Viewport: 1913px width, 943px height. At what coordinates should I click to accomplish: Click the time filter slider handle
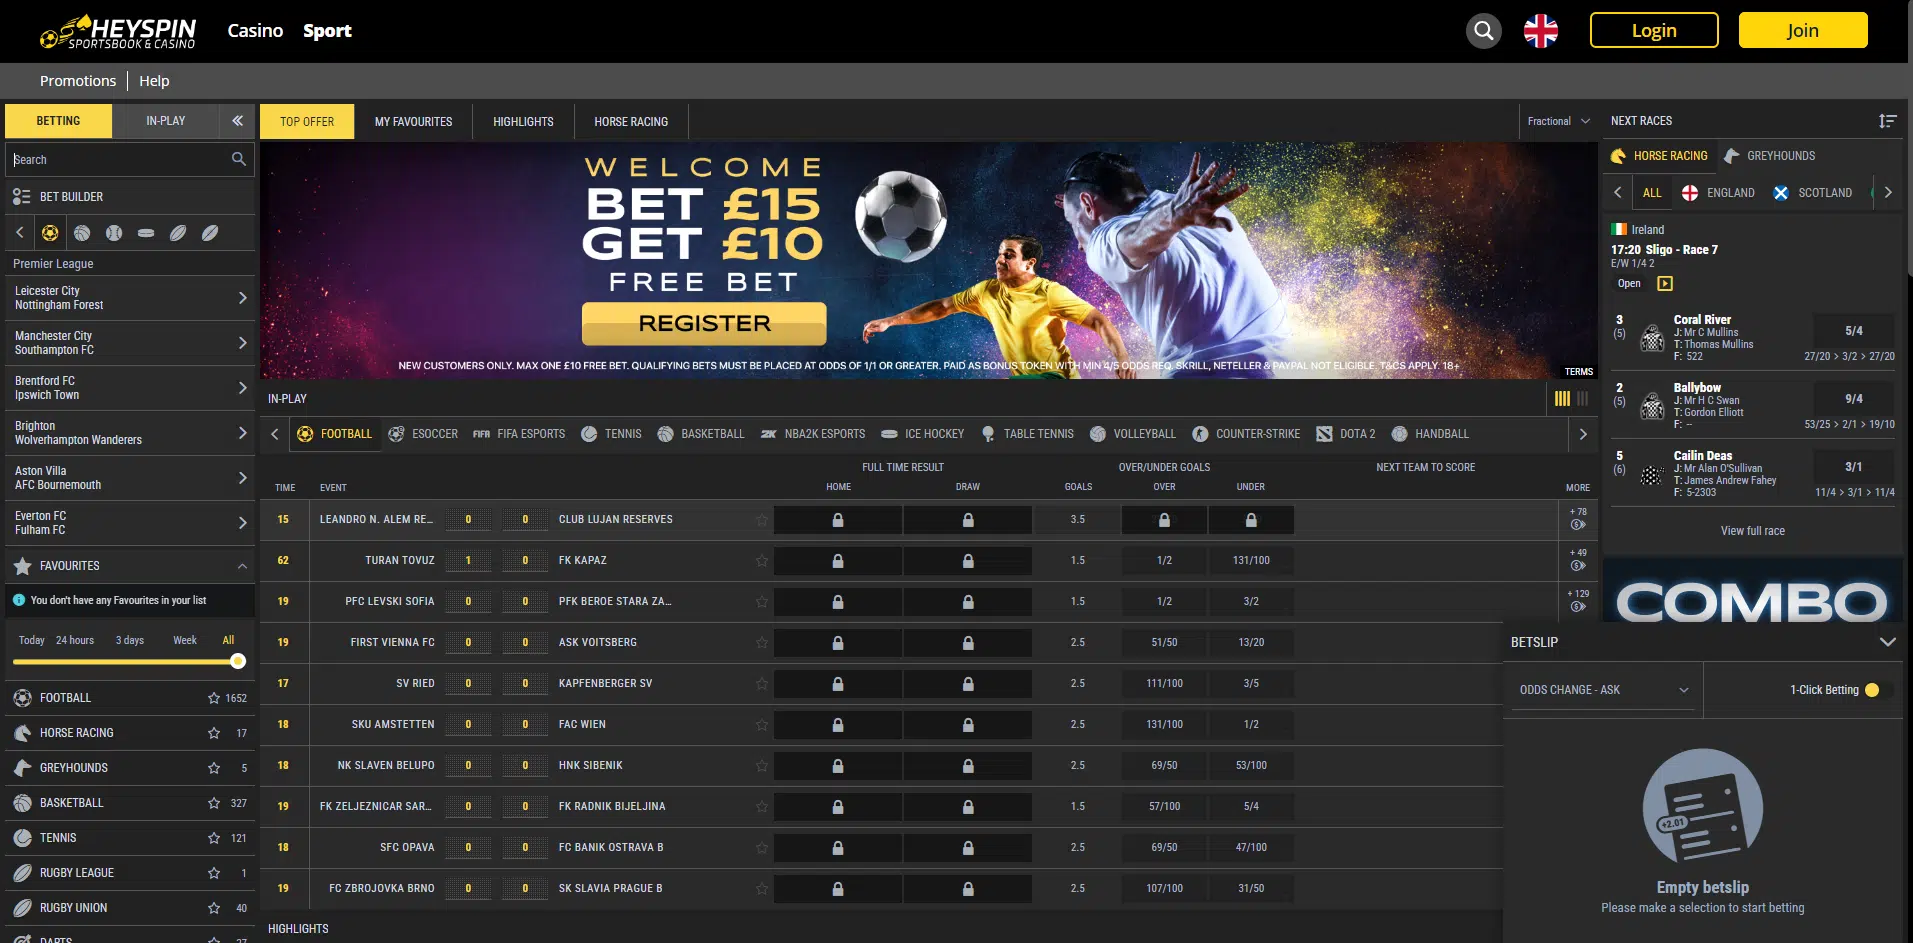[x=237, y=661]
